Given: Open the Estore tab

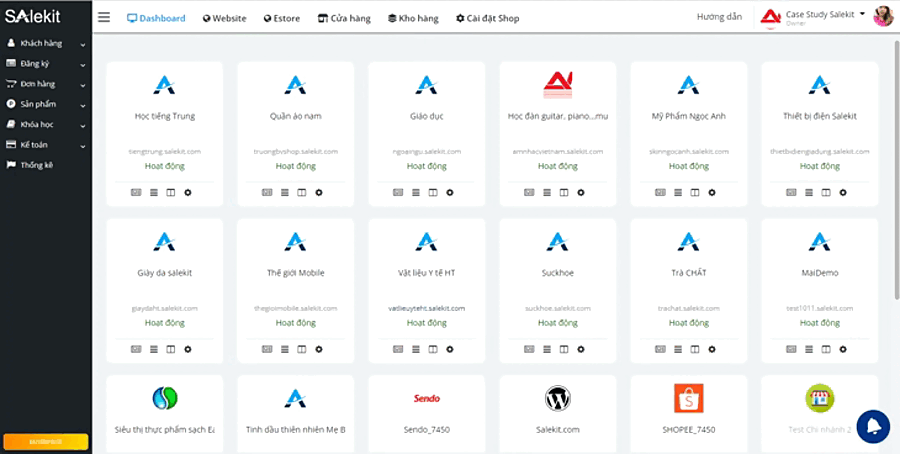Looking at the screenshot, I should click(282, 18).
